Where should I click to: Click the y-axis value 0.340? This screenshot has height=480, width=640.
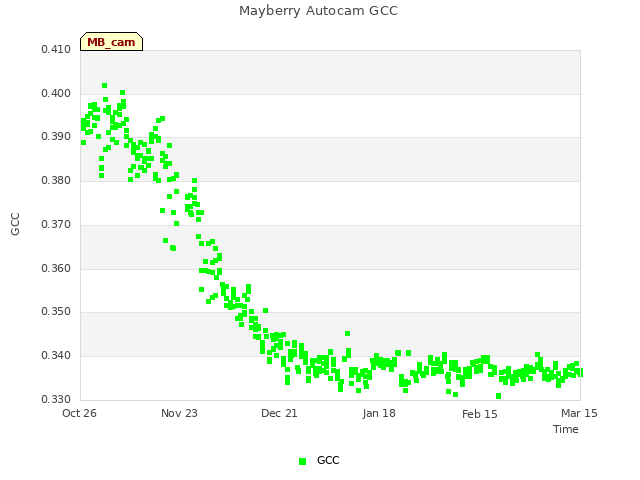point(56,356)
